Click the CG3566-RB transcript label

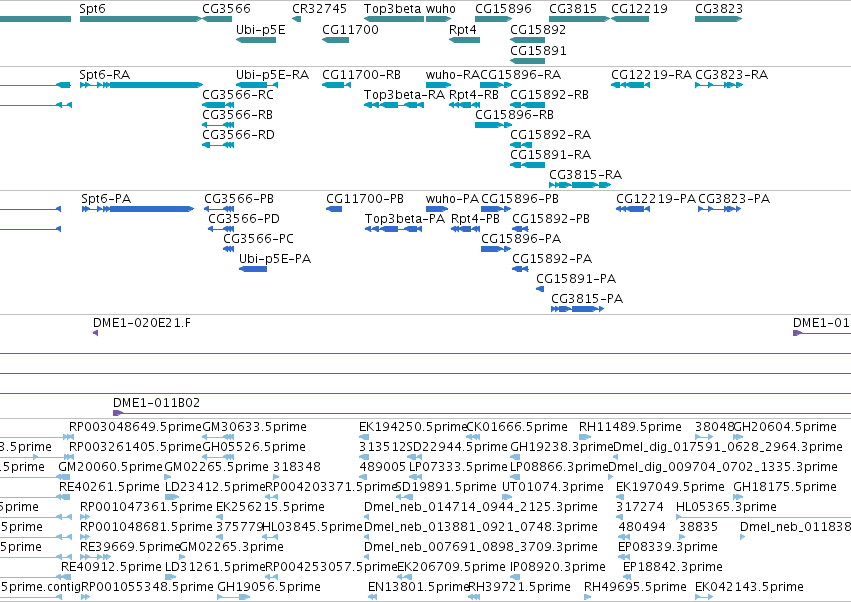[237, 115]
